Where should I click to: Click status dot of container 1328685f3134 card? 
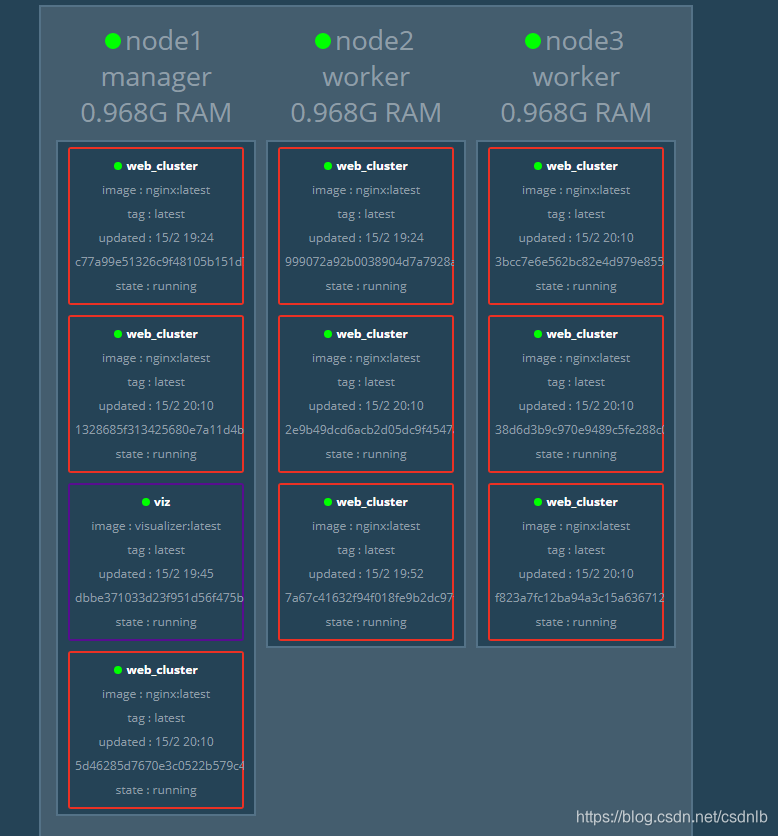tap(118, 334)
